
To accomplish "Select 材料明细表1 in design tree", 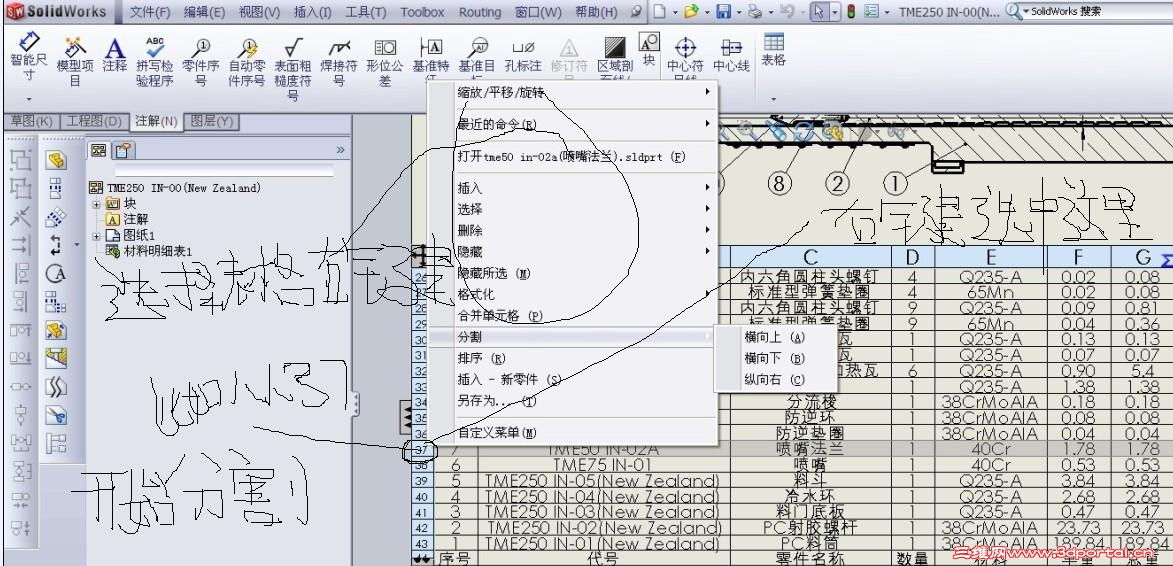I will 149,251.
